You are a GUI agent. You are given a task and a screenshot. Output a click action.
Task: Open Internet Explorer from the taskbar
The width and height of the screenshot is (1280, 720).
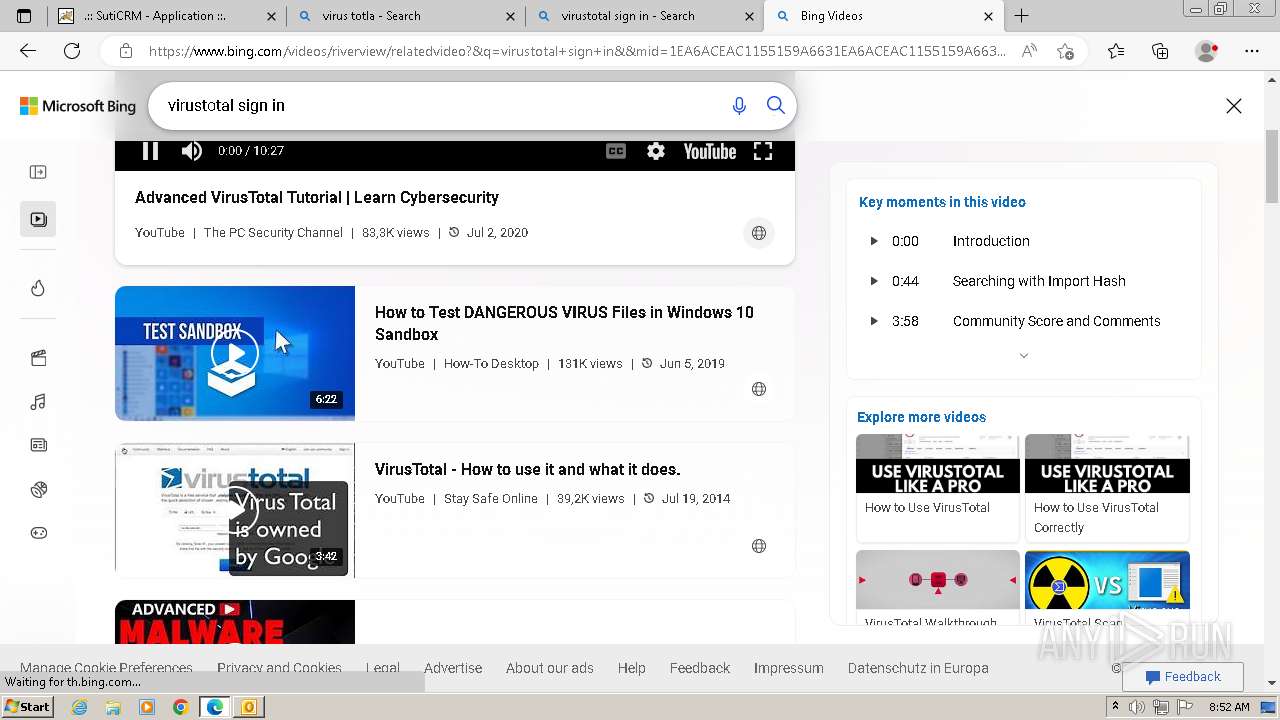pos(79,707)
